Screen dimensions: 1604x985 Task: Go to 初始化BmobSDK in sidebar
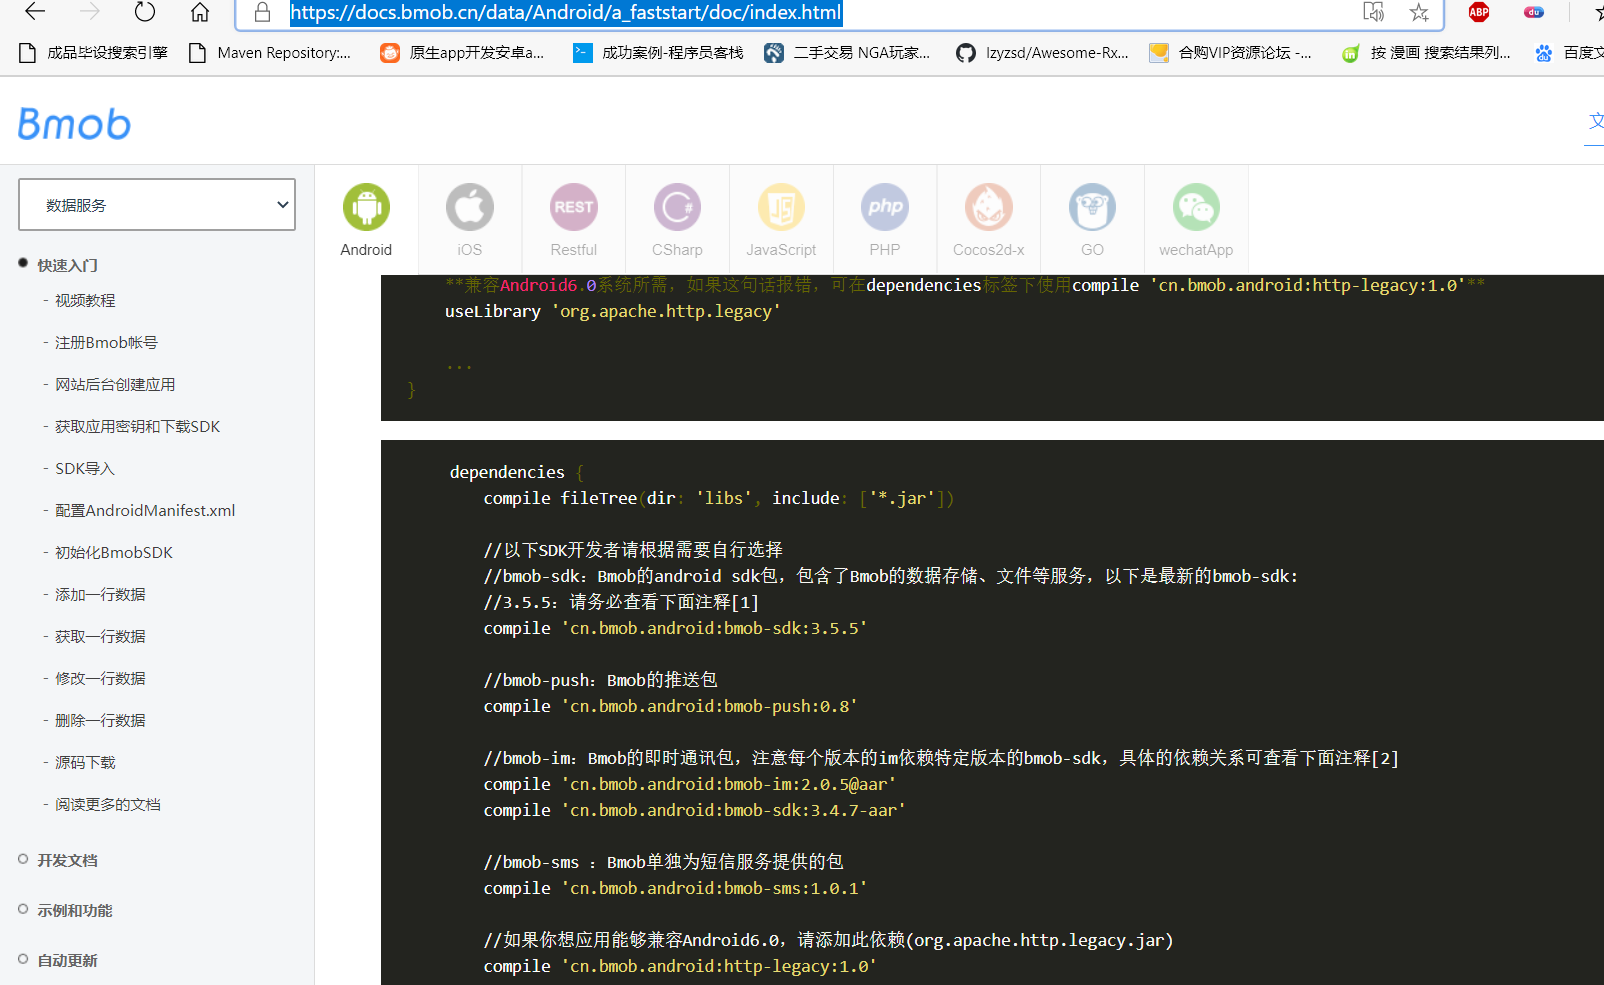coord(114,552)
